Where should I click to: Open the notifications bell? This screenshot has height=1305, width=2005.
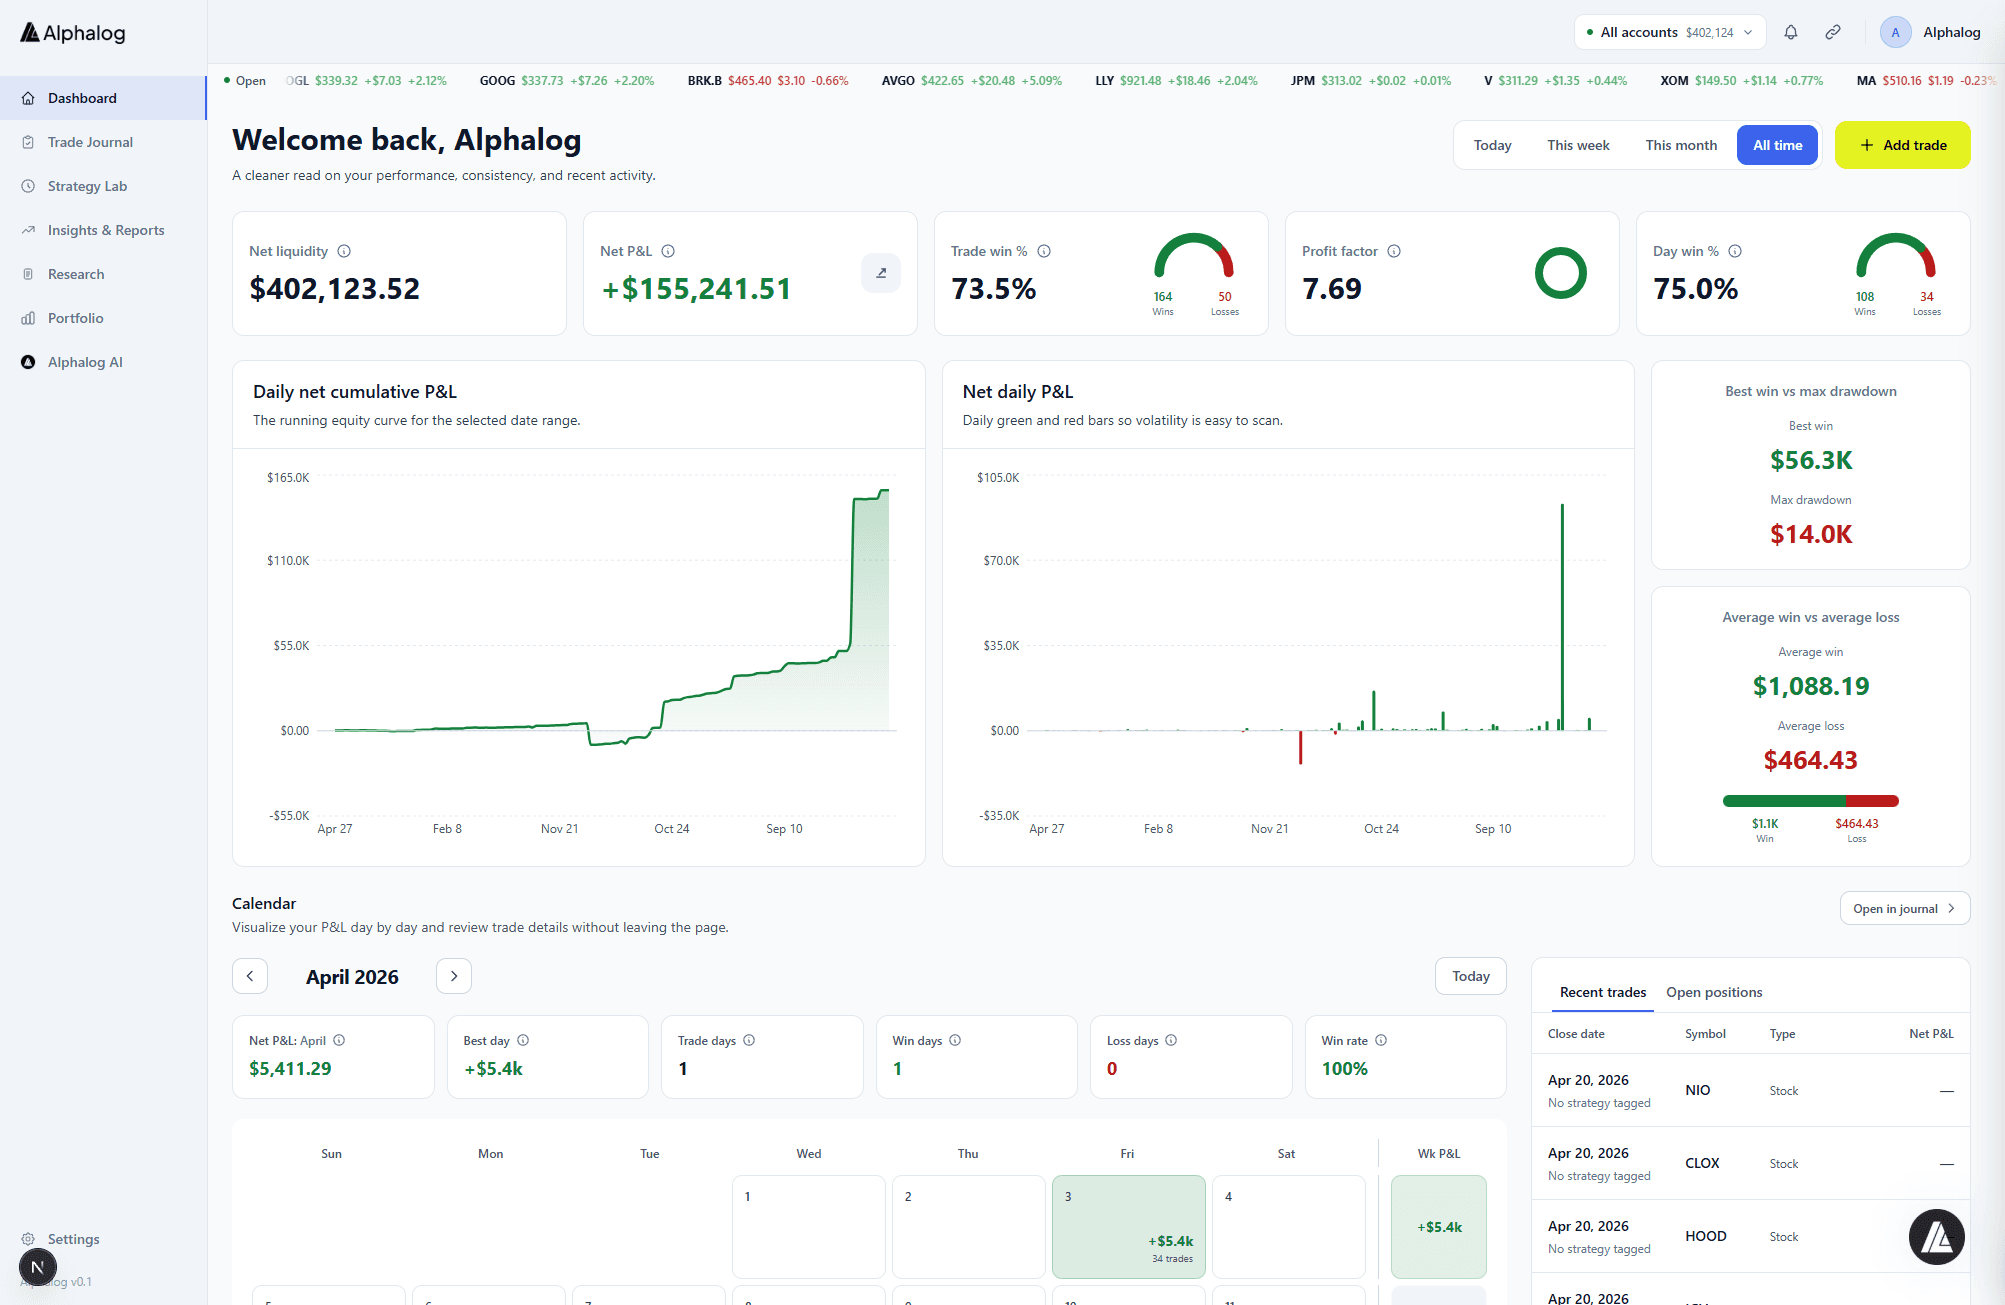(1791, 32)
